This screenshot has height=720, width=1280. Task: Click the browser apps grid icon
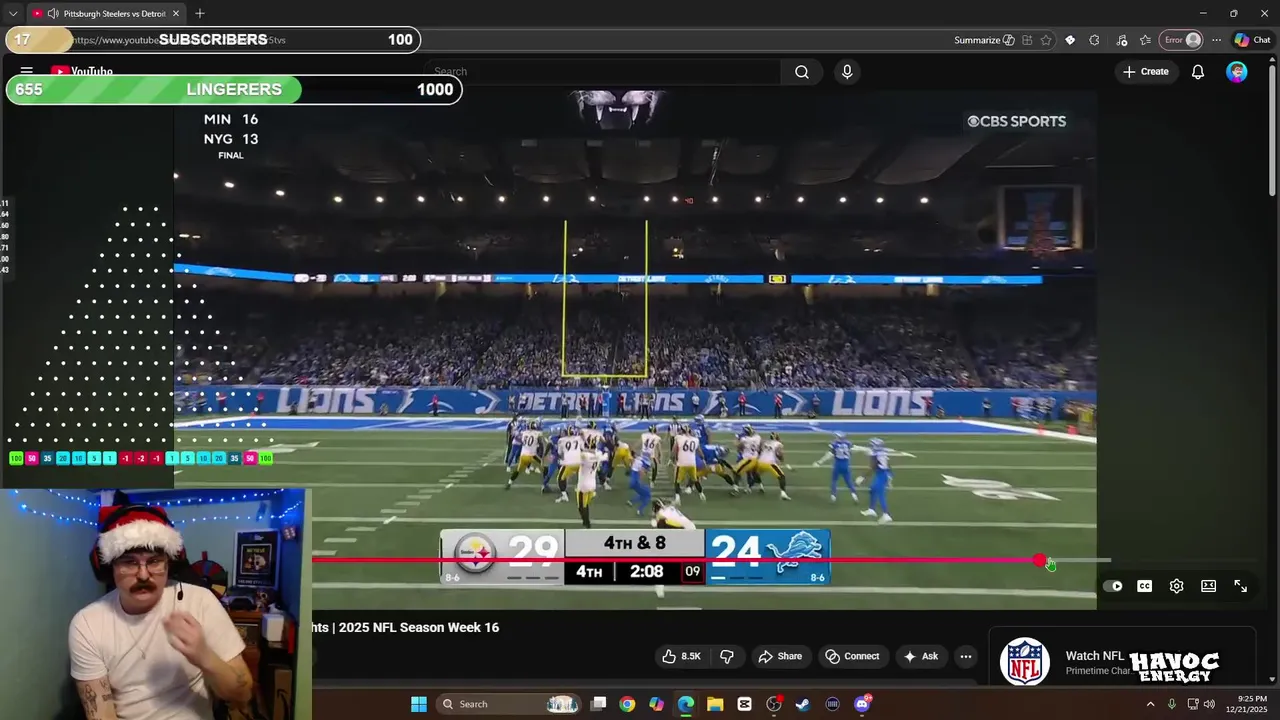point(1027,40)
